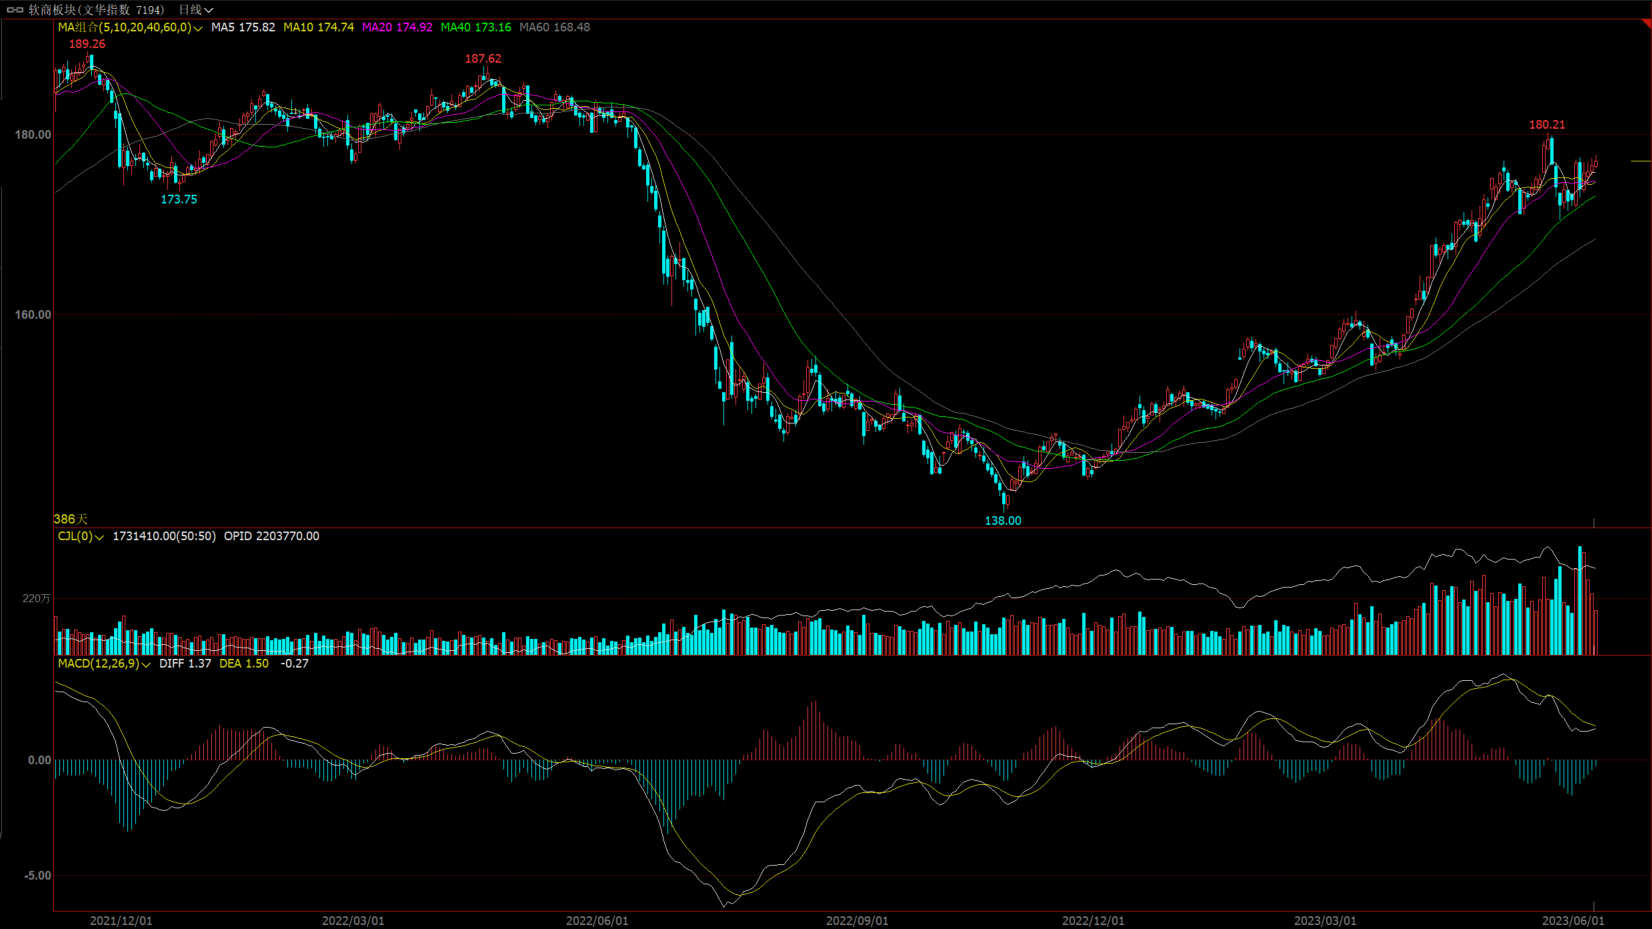
Task: Click the 2022/12/01 date axis marker
Action: pyautogui.click(x=1093, y=920)
